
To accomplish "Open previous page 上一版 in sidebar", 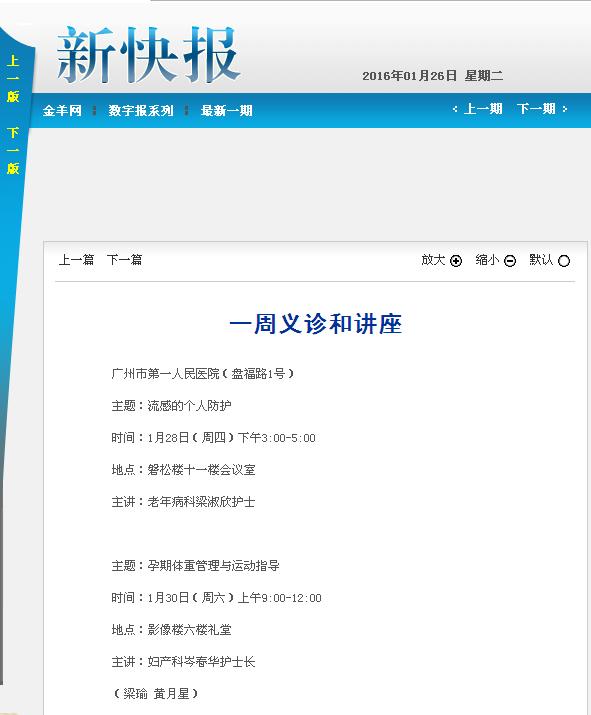I will [13, 78].
